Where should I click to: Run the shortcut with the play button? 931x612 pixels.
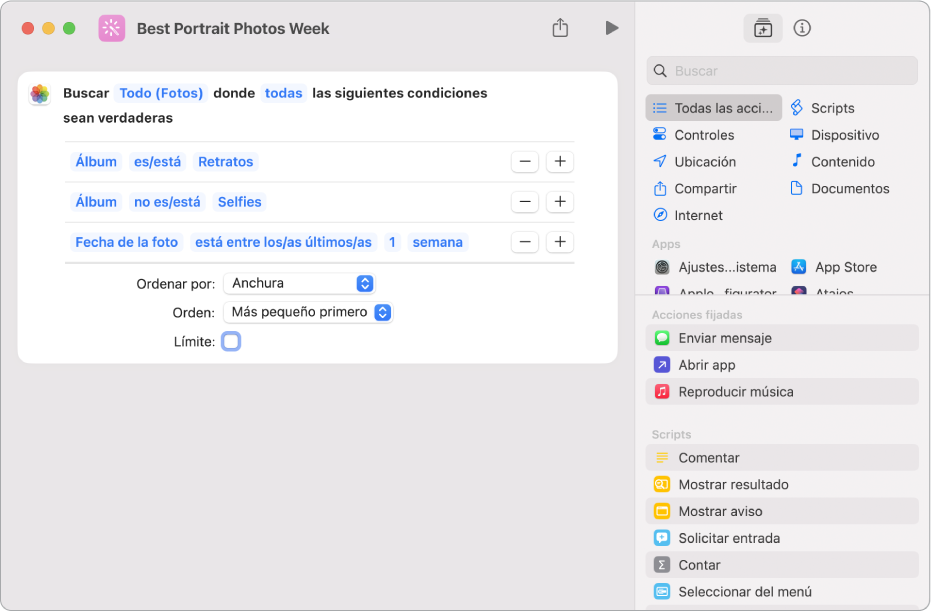click(x=612, y=28)
